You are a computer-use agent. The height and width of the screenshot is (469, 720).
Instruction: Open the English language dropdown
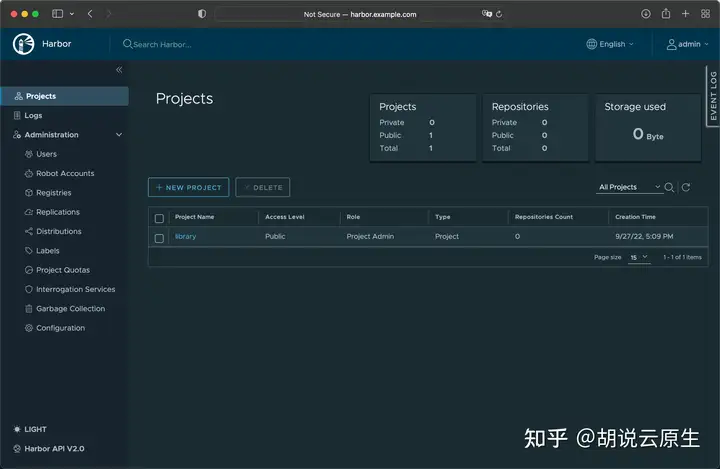tap(611, 44)
